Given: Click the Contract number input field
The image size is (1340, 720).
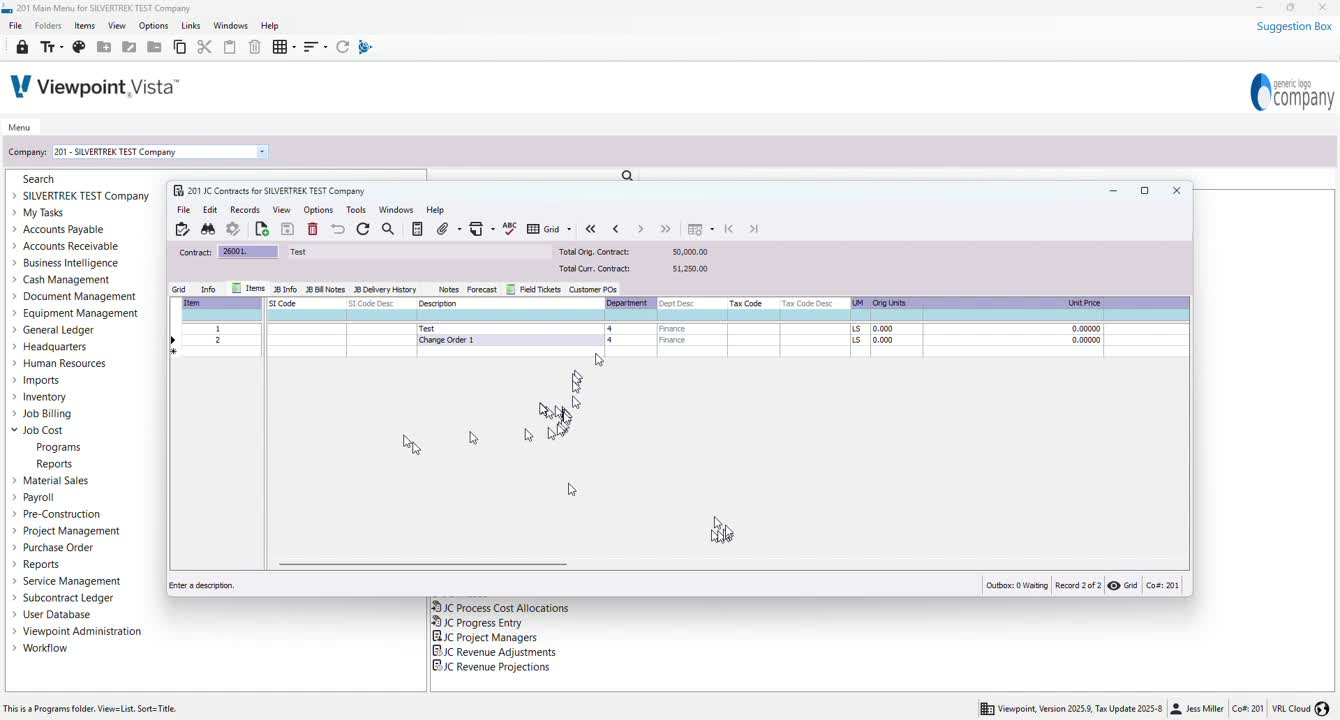Looking at the screenshot, I should (x=249, y=252).
